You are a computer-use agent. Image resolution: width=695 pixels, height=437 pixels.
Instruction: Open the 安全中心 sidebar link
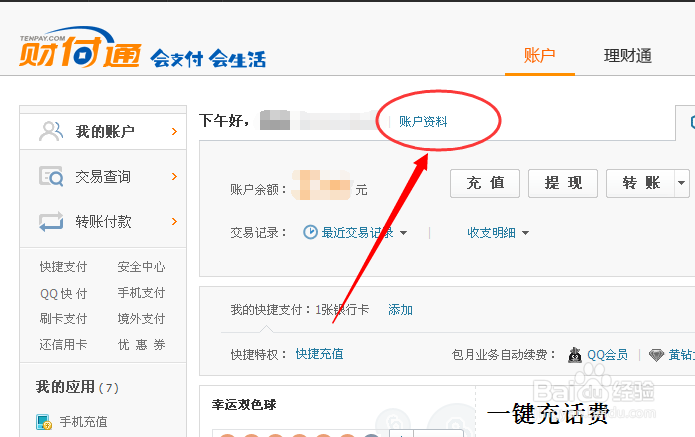point(141,267)
